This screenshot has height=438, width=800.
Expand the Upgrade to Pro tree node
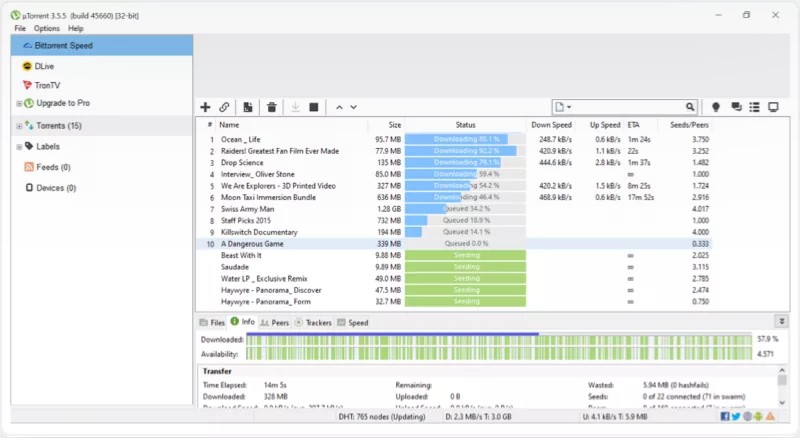[x=19, y=104]
